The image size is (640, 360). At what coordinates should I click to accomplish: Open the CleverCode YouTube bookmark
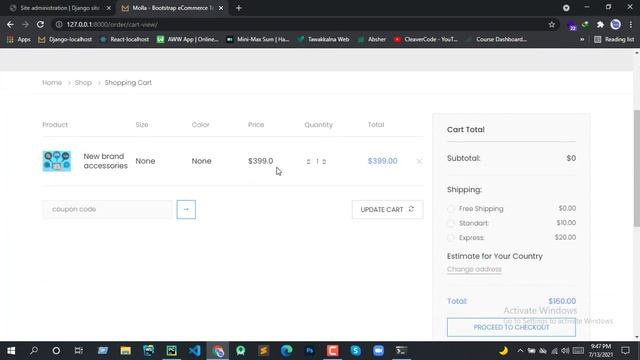[x=426, y=40]
